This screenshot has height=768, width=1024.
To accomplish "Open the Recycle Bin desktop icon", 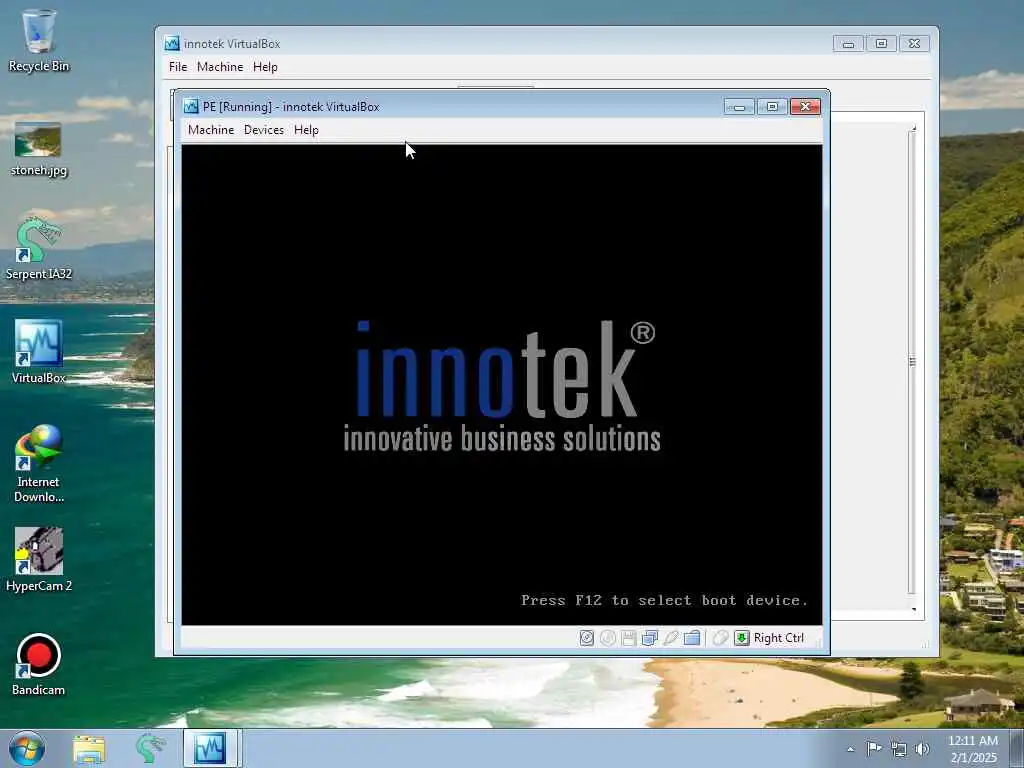I will 39,40.
